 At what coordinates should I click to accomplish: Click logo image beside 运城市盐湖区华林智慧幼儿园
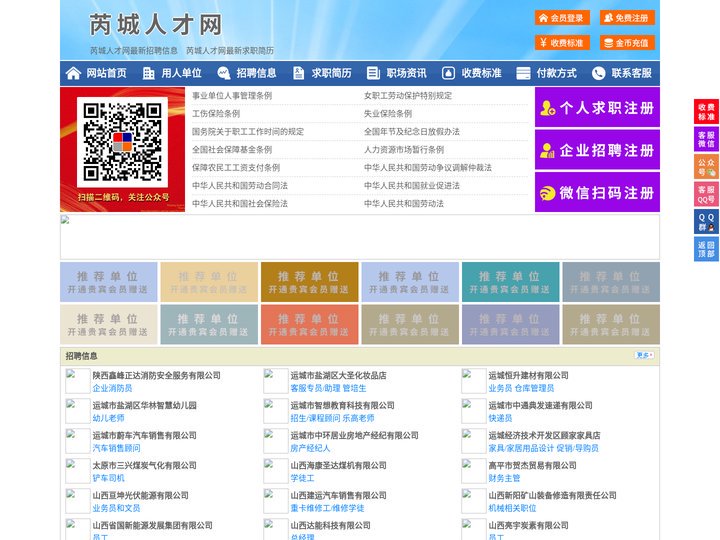tap(78, 411)
